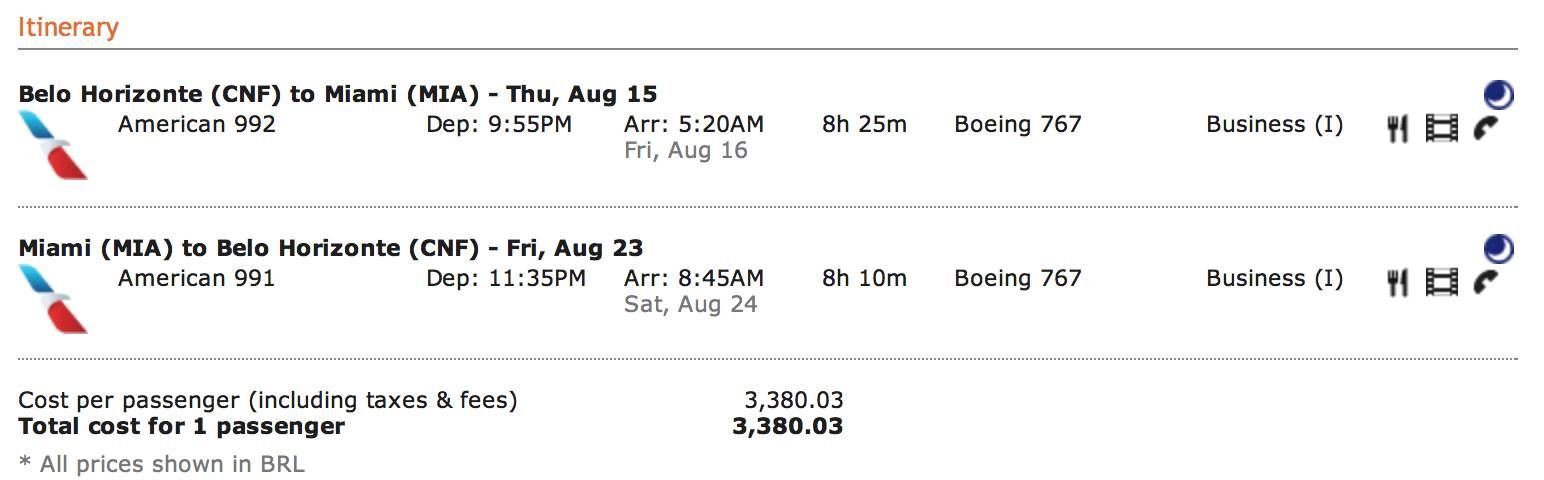Click the All prices shown in BRL note
Image resolution: width=1544 pixels, height=480 pixels.
(x=162, y=464)
